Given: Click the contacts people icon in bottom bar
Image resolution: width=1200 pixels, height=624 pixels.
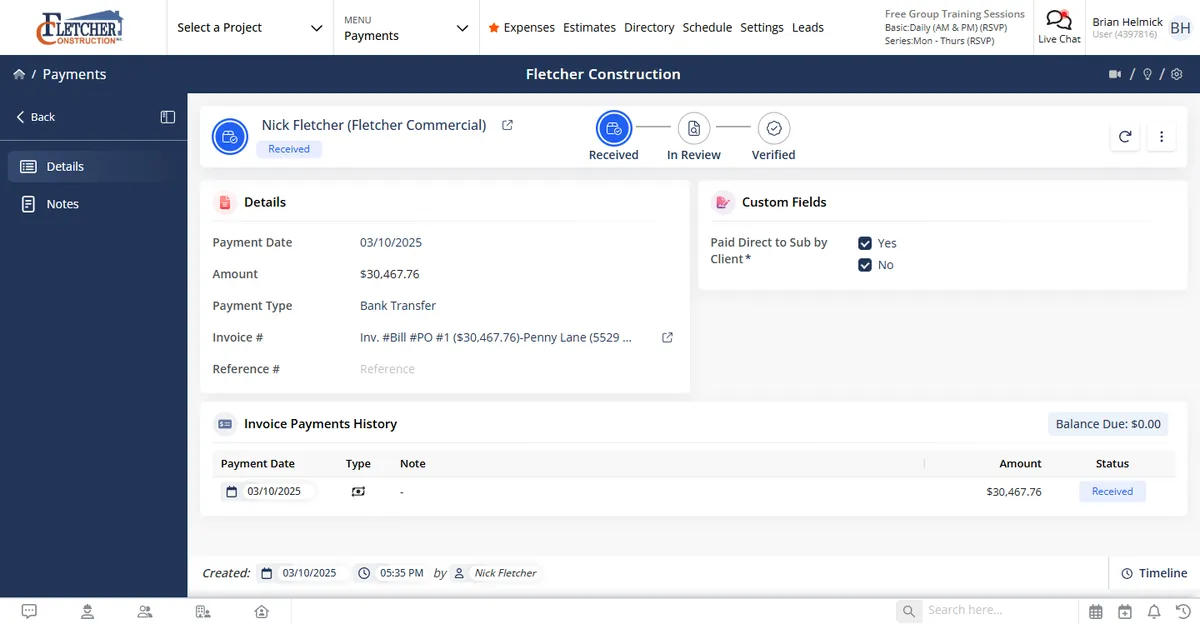Looking at the screenshot, I should pos(145,611).
